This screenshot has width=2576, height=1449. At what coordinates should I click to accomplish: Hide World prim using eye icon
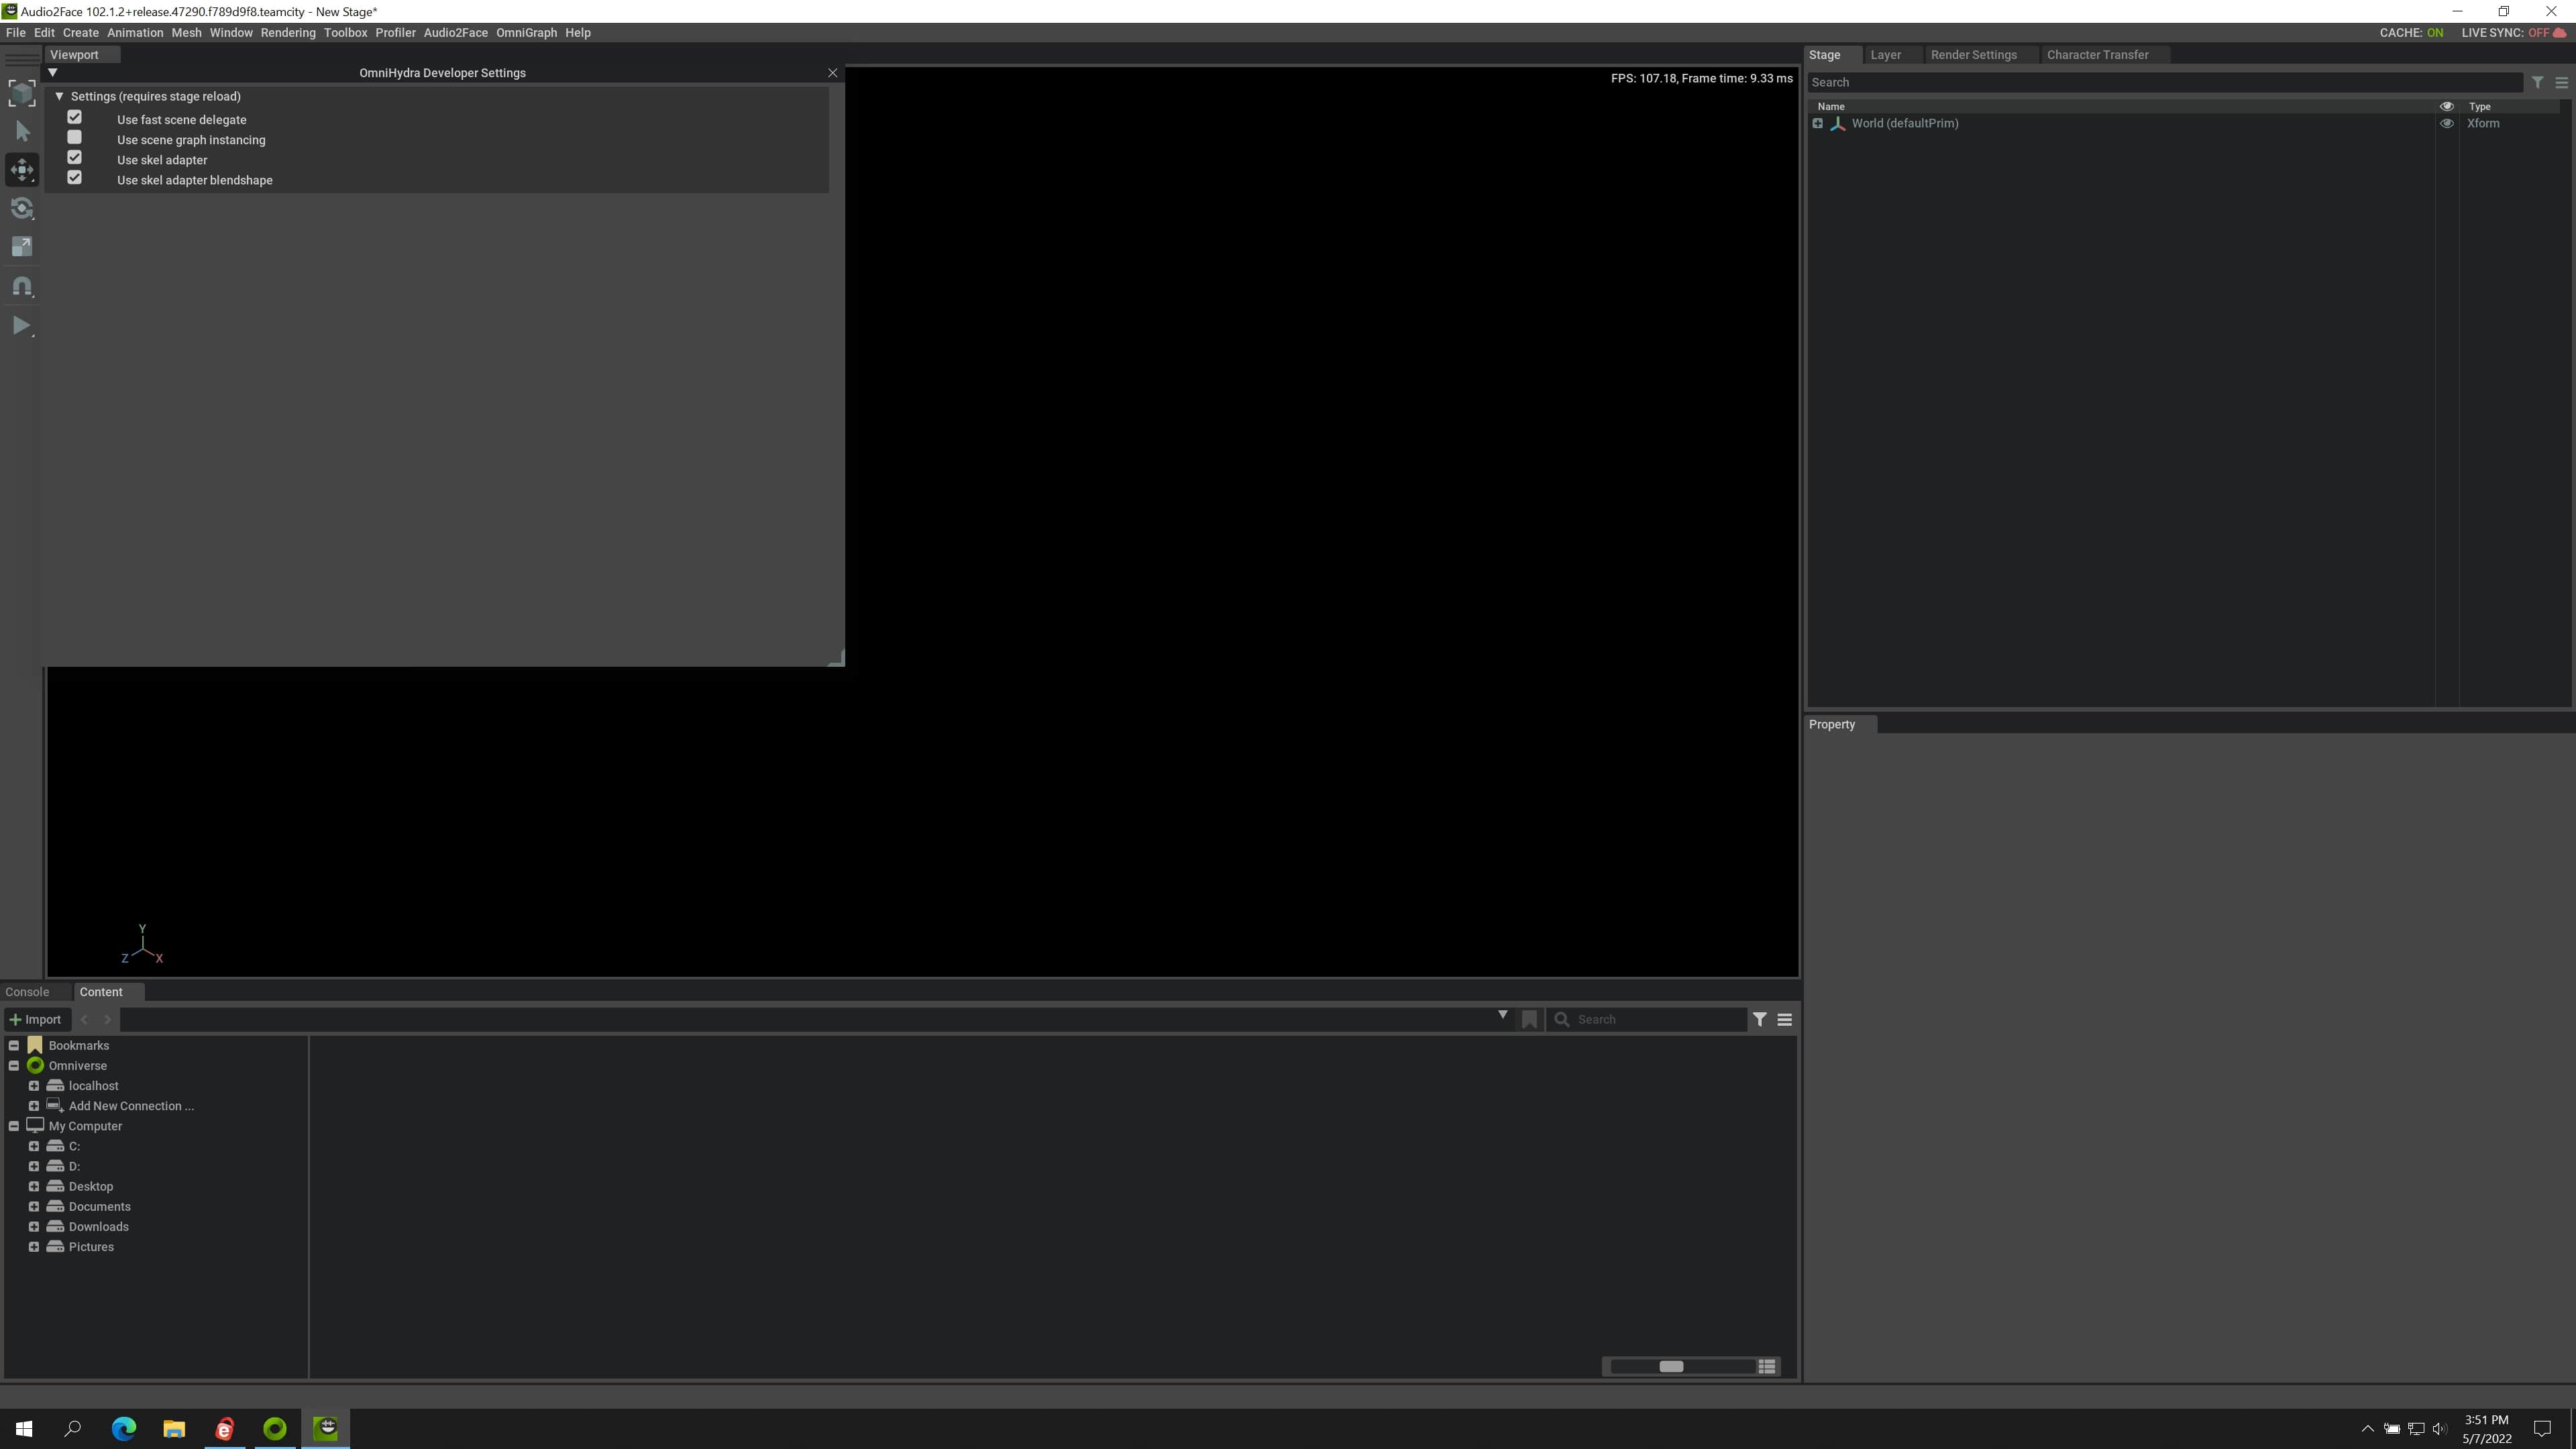[2446, 123]
